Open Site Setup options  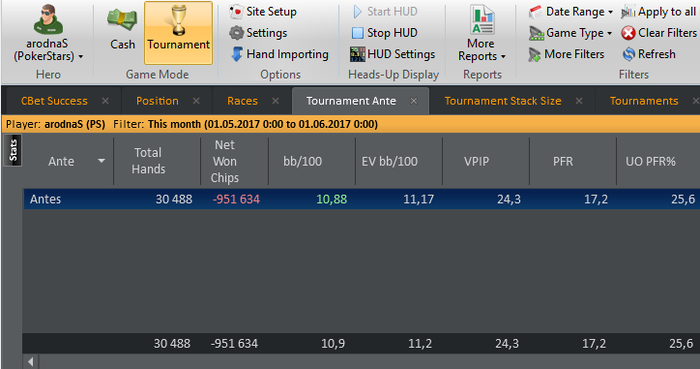tap(263, 12)
